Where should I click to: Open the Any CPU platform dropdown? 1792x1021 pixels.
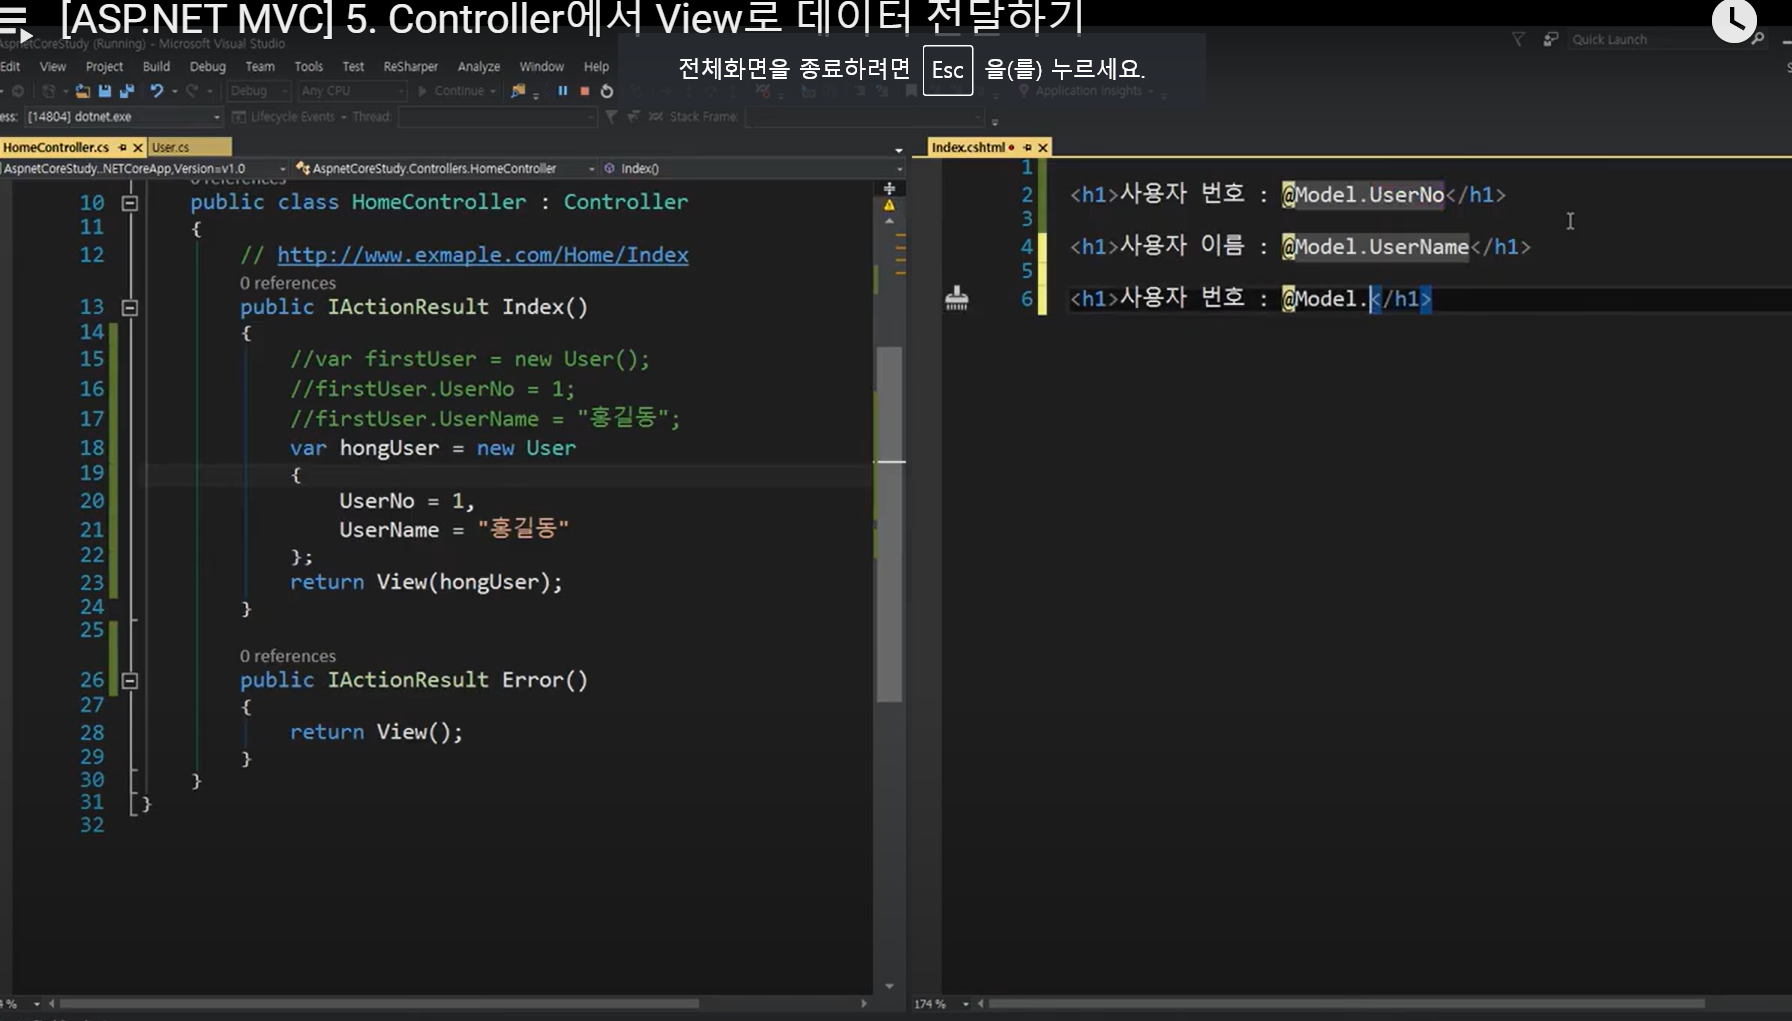352,91
